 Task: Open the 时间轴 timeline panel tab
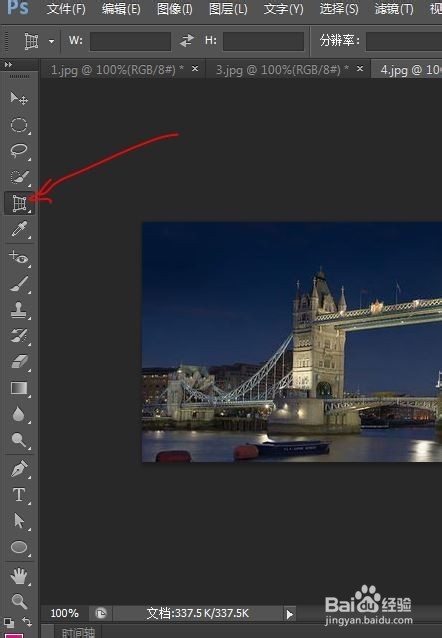[78, 632]
